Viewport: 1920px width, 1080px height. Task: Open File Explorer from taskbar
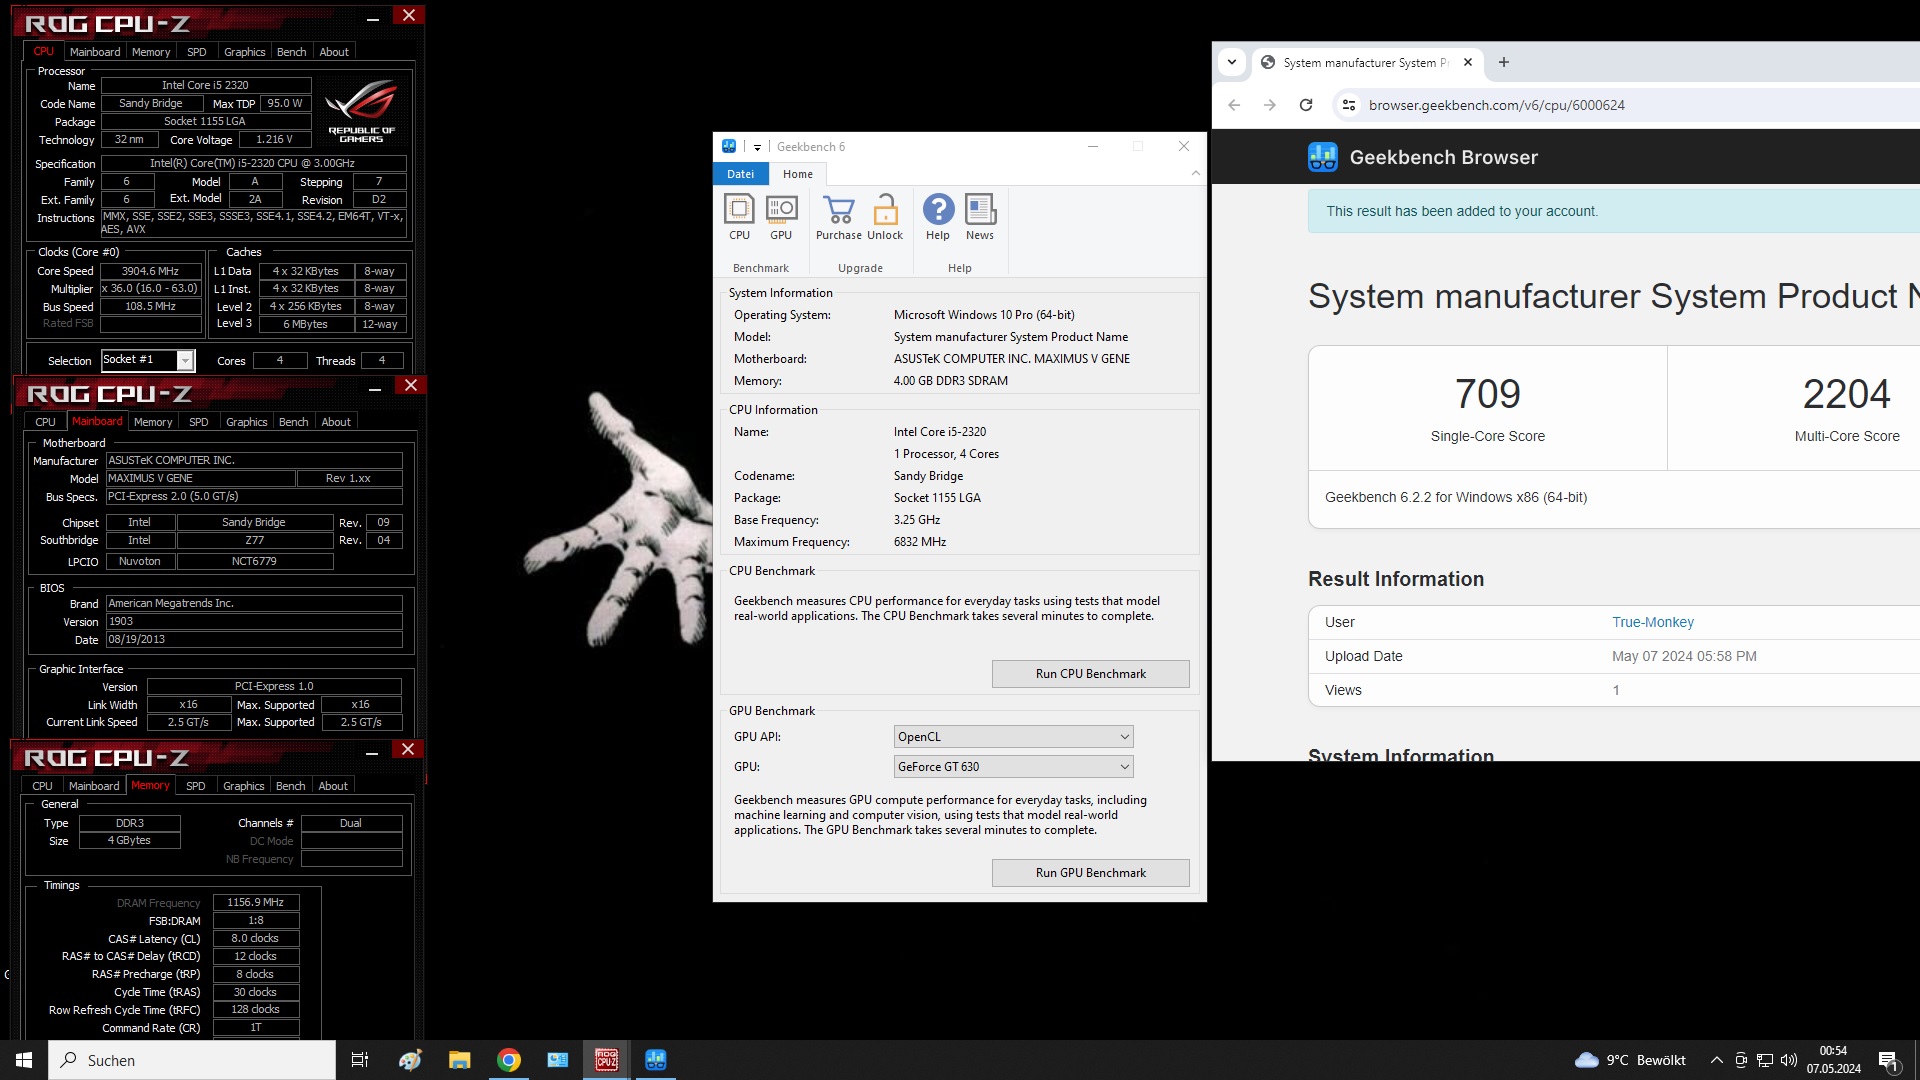point(459,1060)
